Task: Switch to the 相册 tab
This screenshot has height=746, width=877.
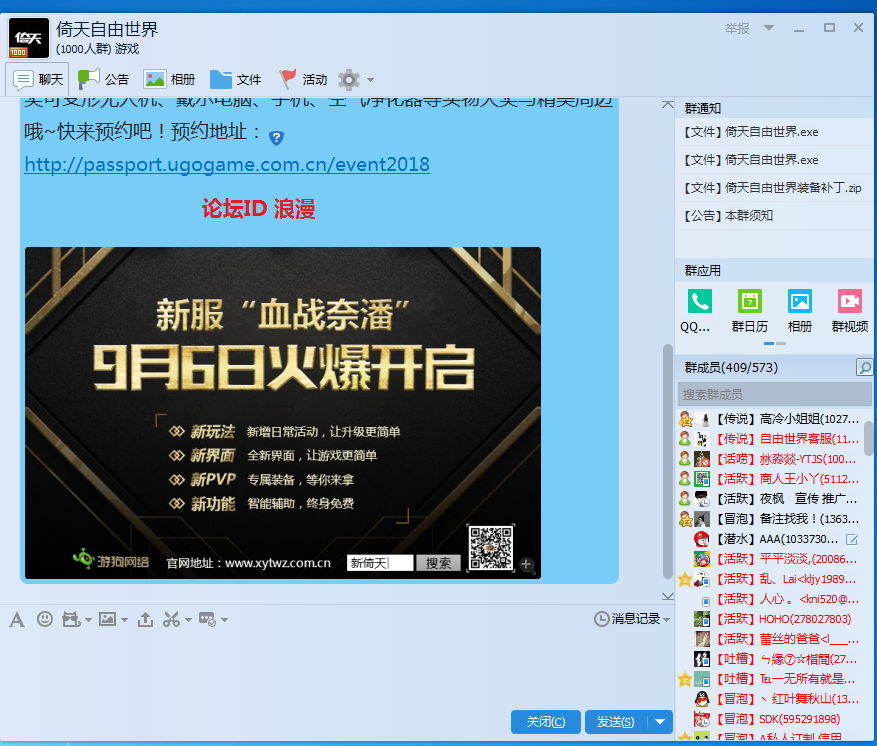Action: point(169,79)
